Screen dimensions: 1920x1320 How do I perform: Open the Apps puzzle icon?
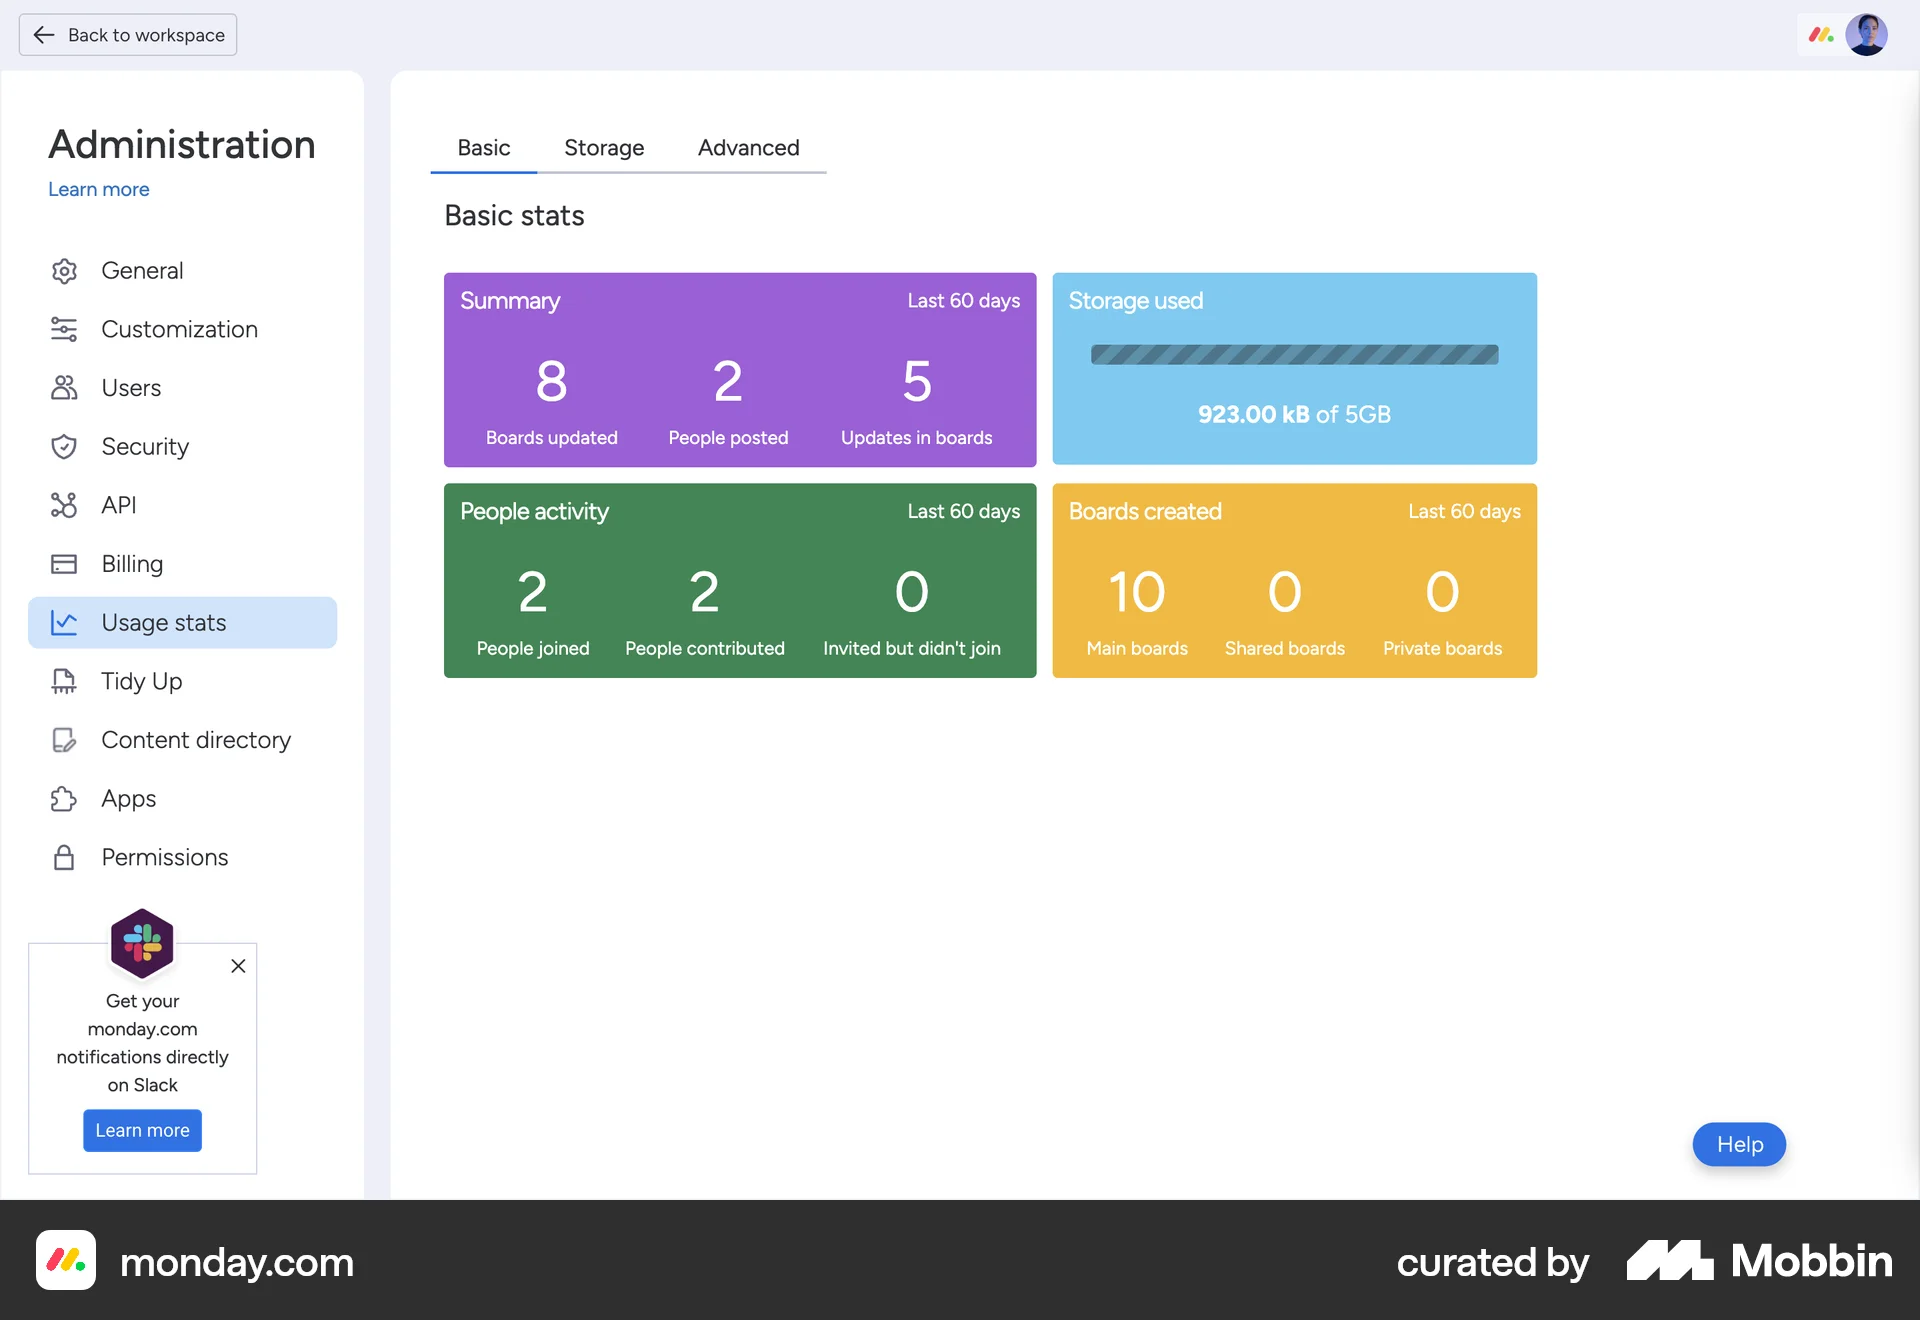click(x=64, y=799)
